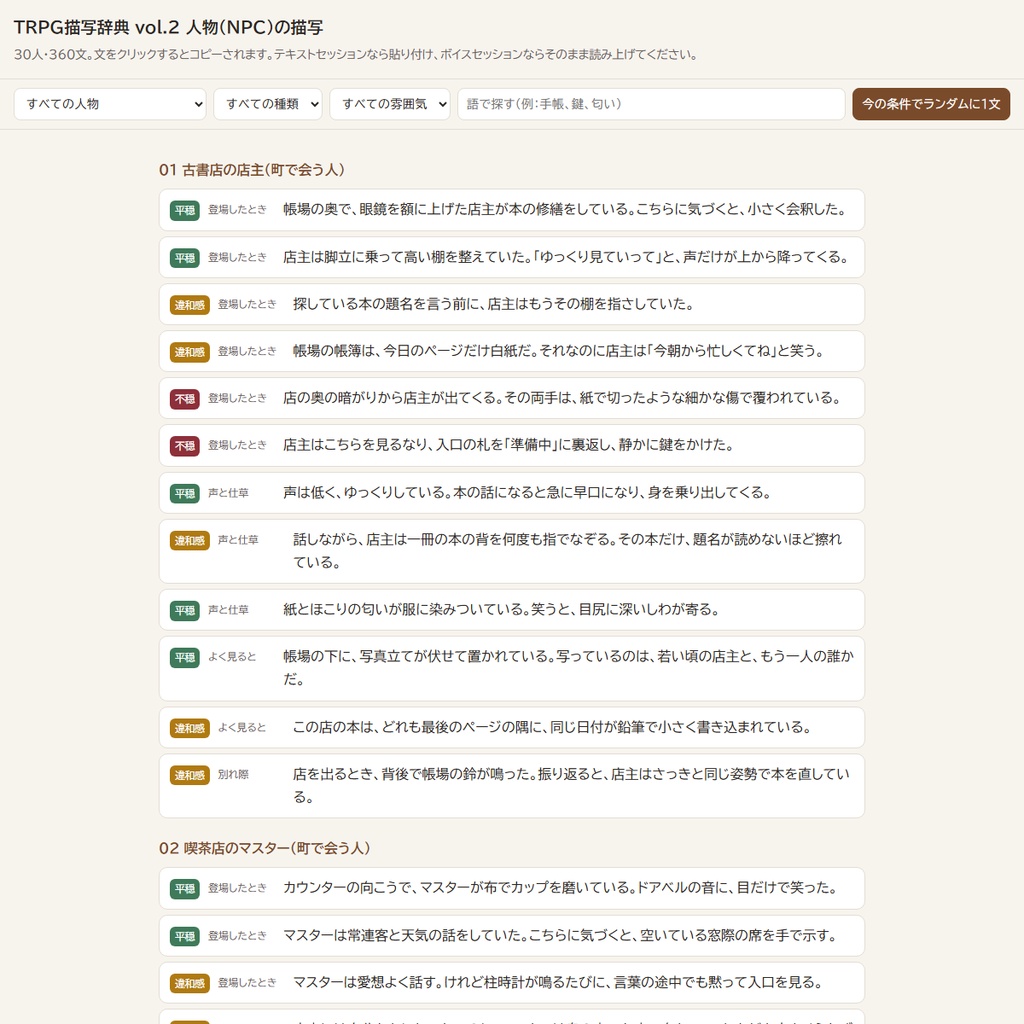Click 平穏 badge on 声は低く row

click(185, 494)
